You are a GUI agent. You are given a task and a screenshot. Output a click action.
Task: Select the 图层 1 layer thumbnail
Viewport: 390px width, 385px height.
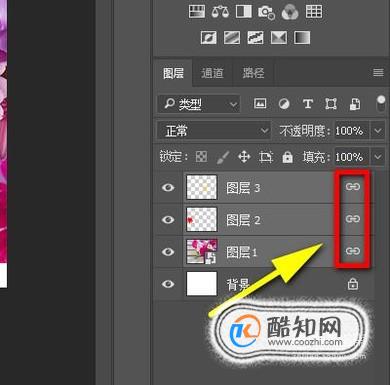click(x=202, y=251)
